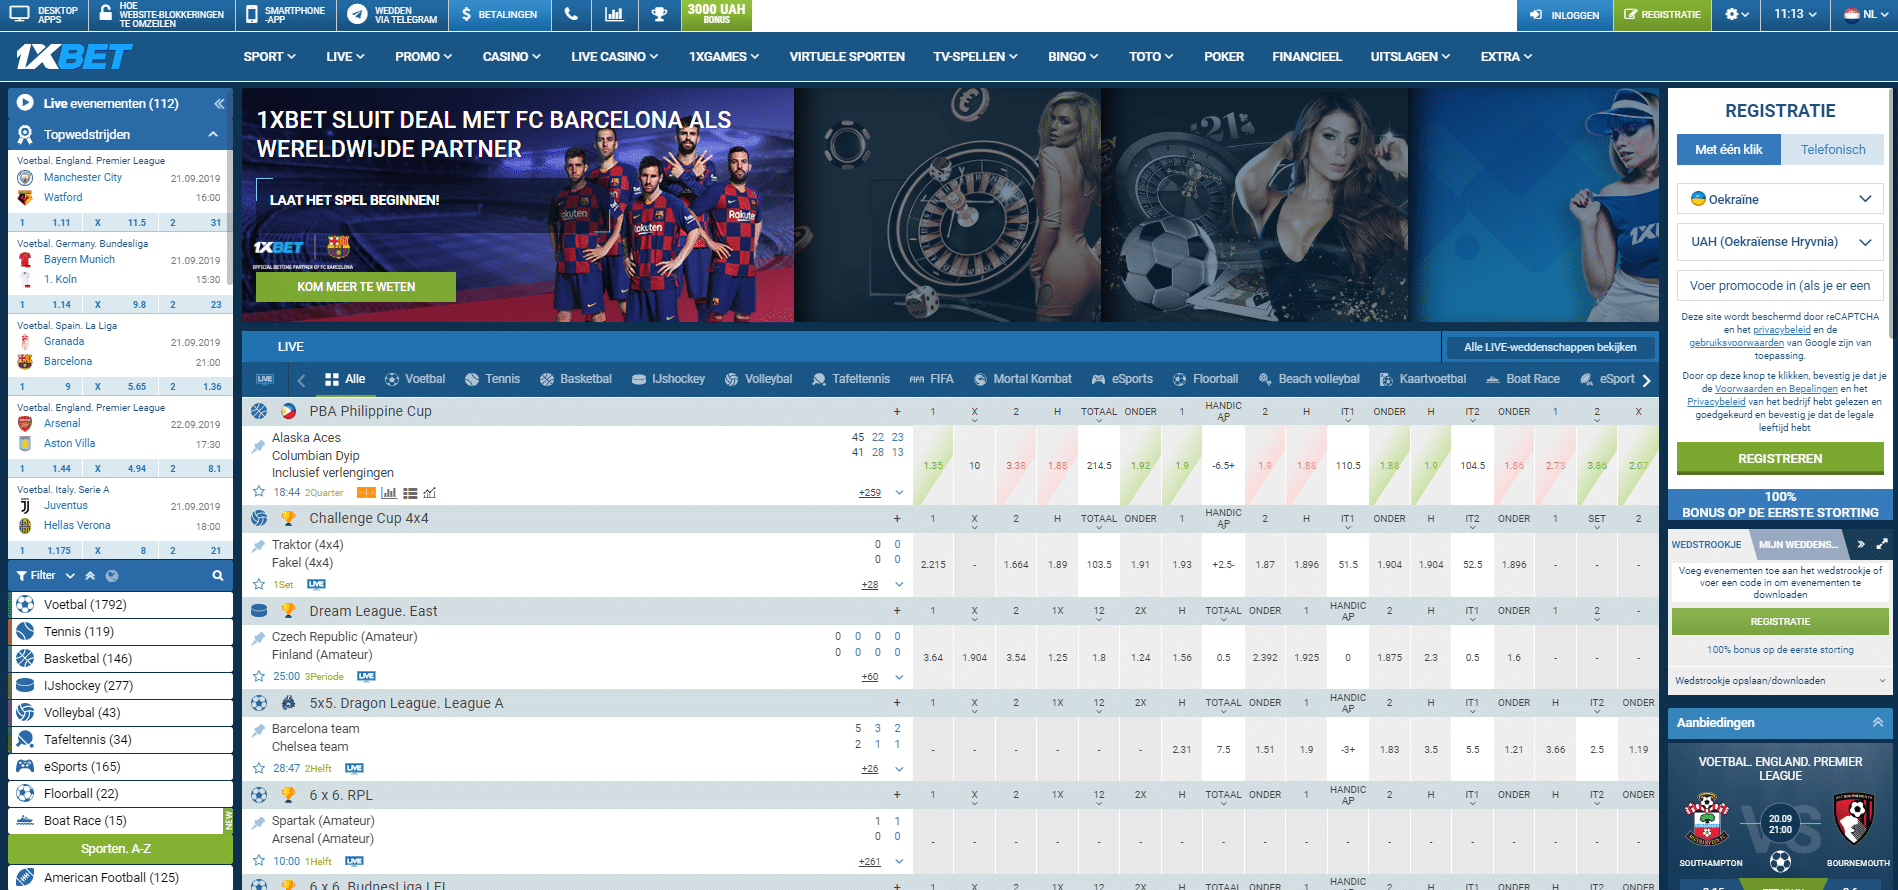Collapse the Topwedstrijden section
The image size is (1898, 890).
213,135
